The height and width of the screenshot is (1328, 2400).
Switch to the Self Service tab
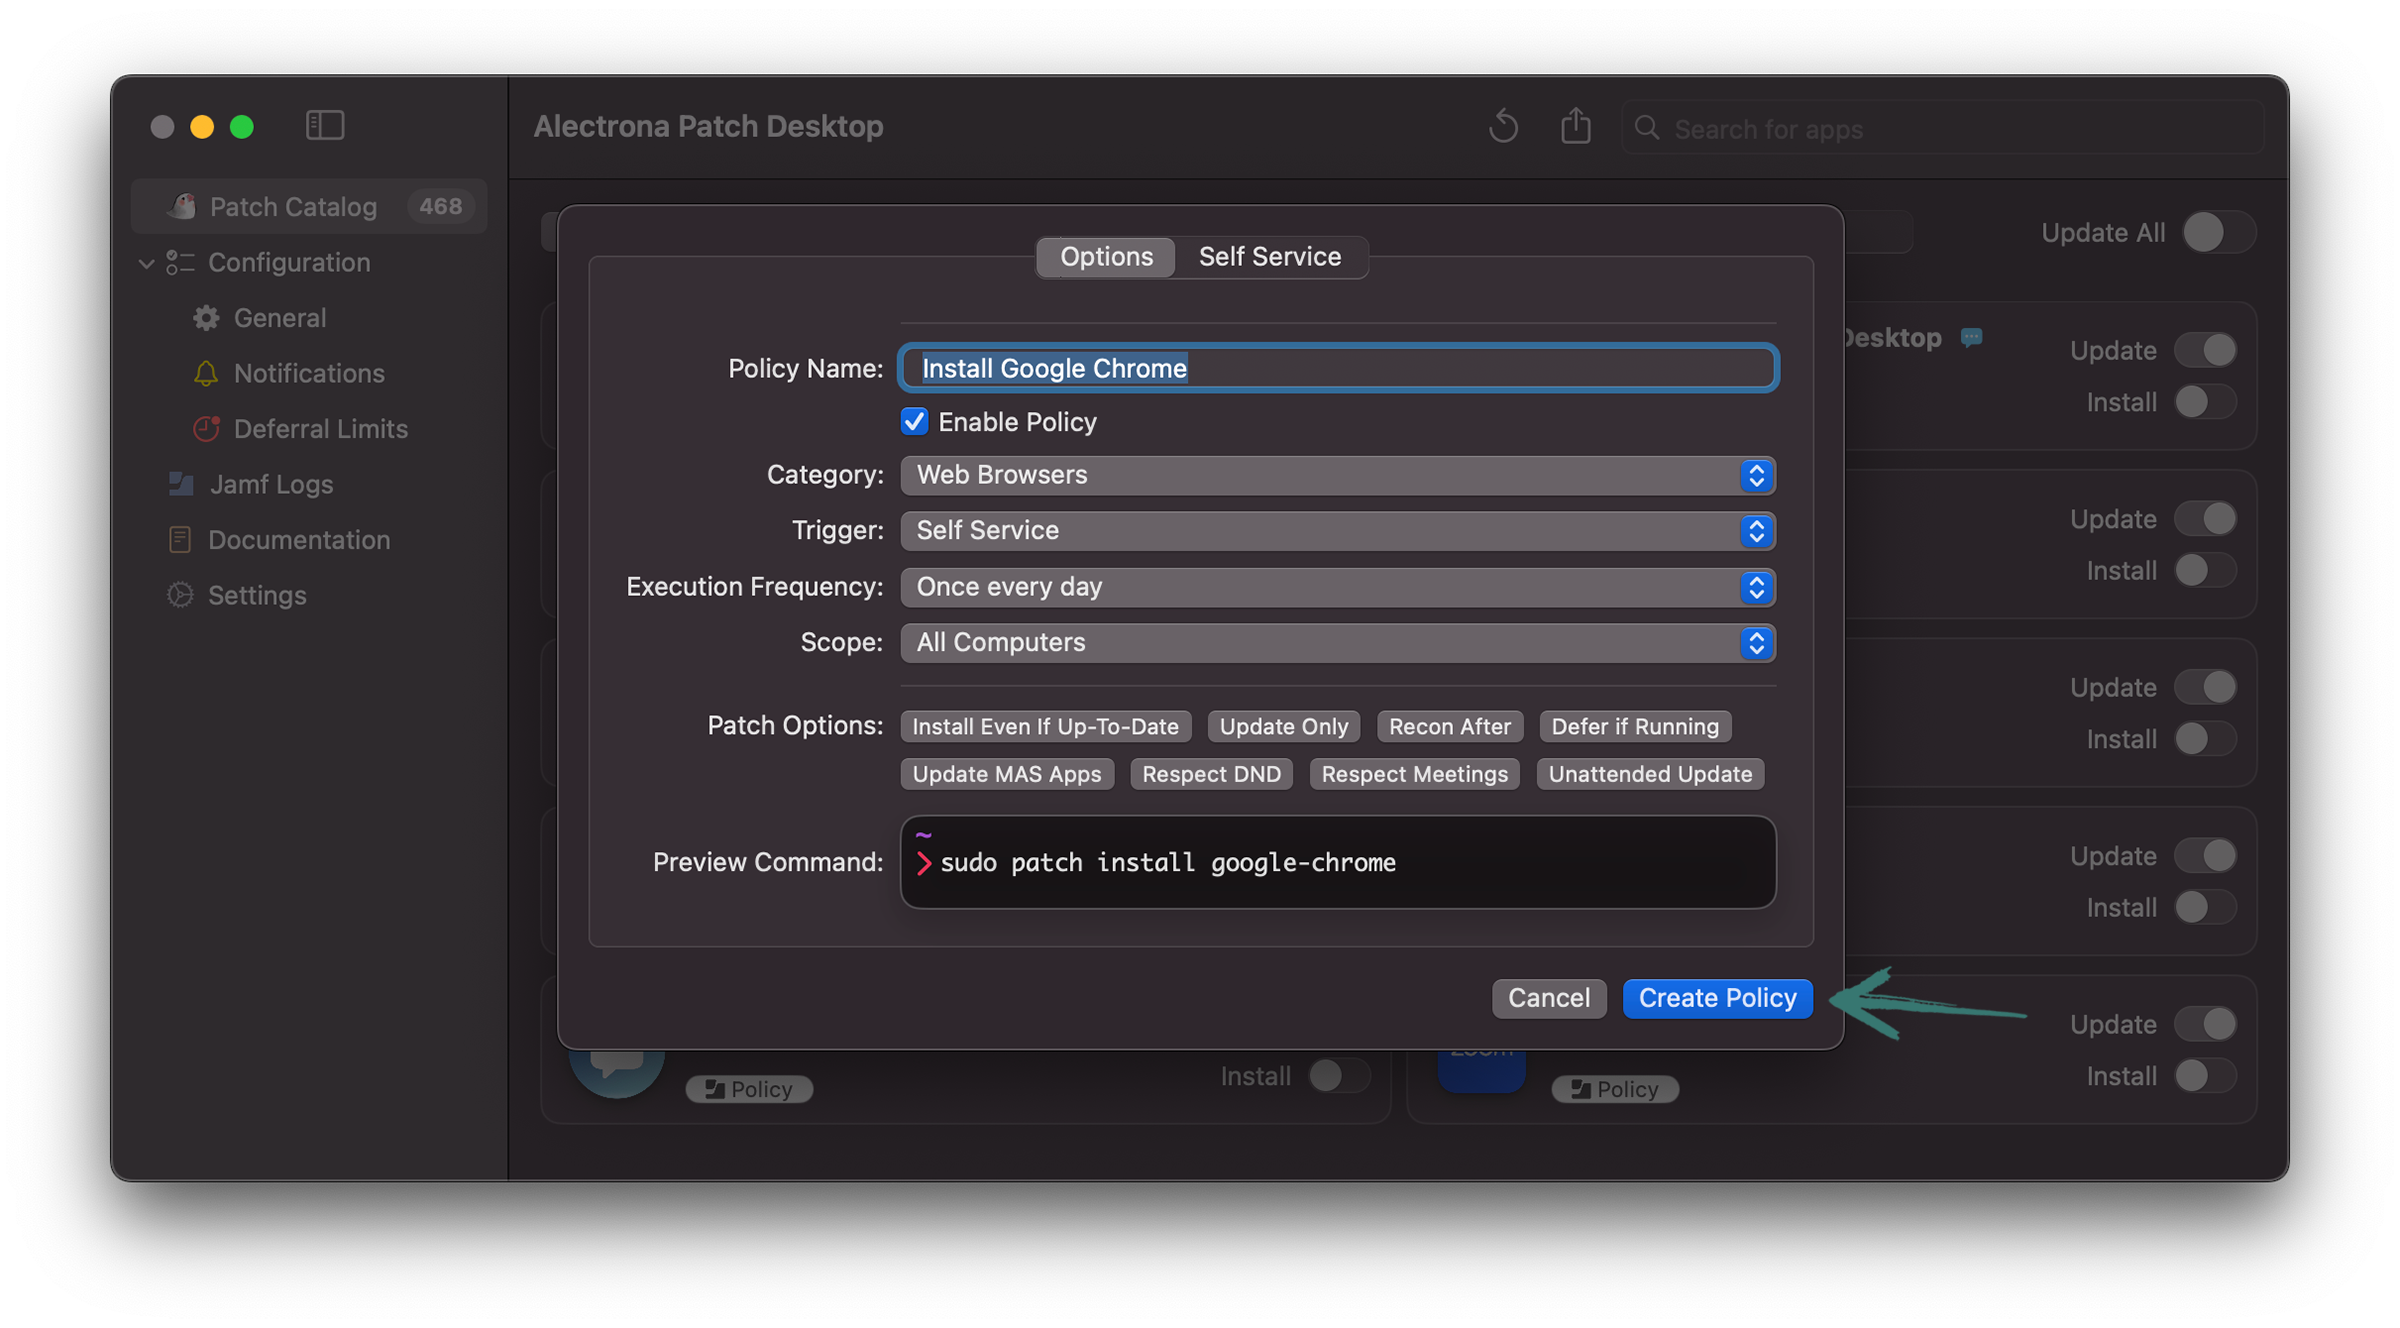pyautogui.click(x=1269, y=257)
